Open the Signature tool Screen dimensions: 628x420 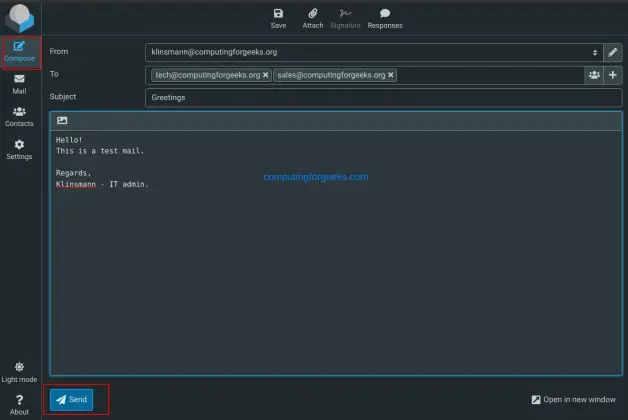345,17
